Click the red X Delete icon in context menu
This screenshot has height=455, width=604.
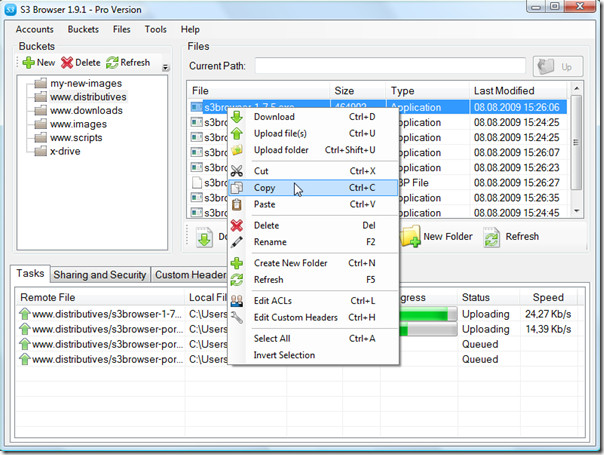coord(237,225)
